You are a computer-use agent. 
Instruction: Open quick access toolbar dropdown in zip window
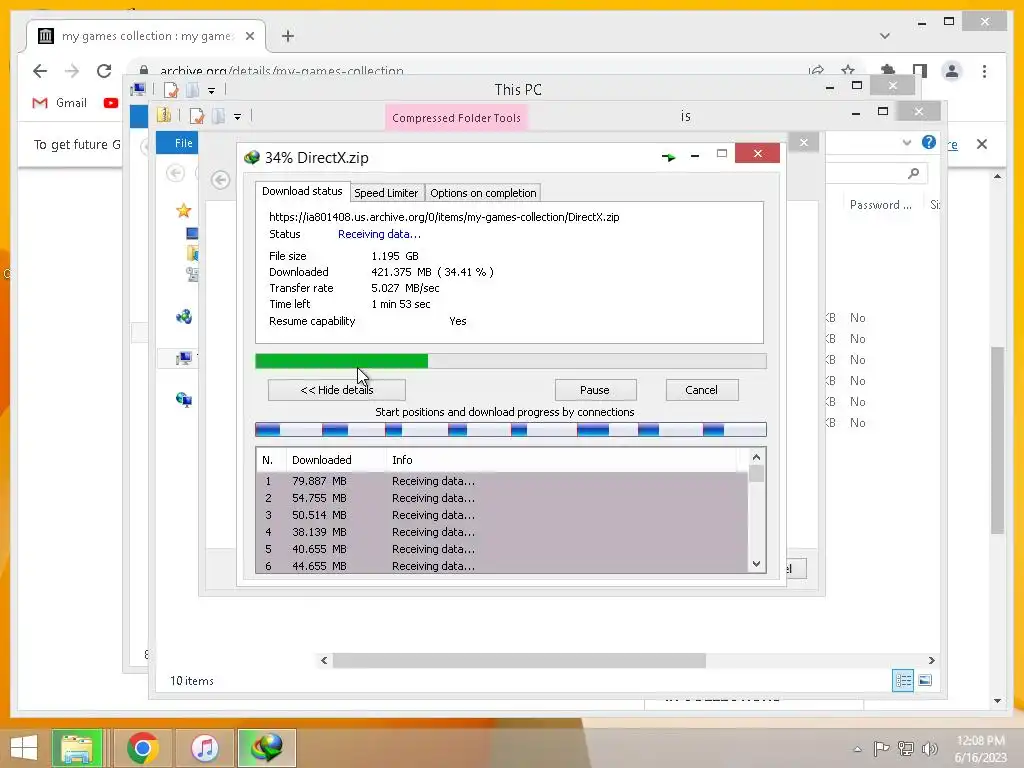pyautogui.click(x=238, y=117)
